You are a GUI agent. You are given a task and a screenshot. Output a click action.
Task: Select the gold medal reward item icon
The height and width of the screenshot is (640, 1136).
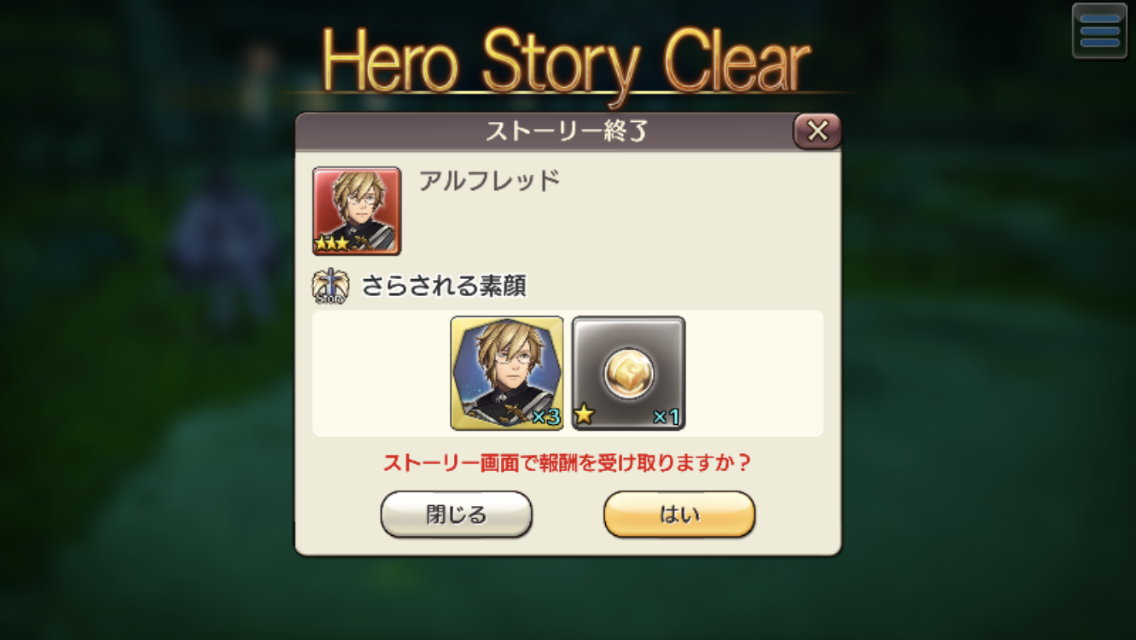point(628,373)
